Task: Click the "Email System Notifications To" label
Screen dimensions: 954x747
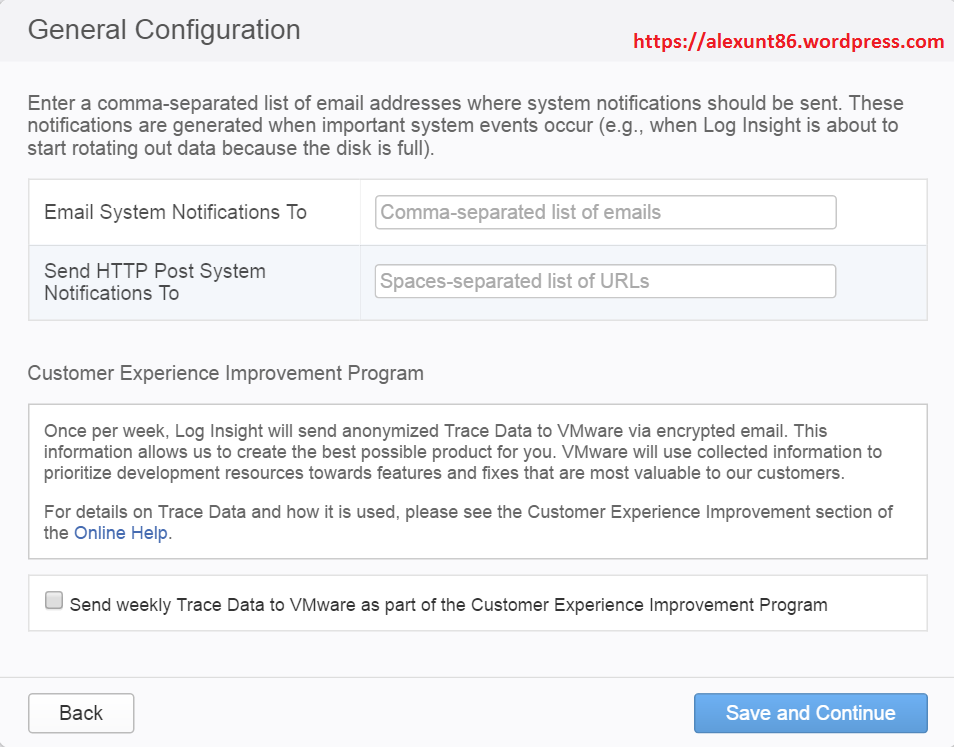Action: pyautogui.click(x=175, y=212)
